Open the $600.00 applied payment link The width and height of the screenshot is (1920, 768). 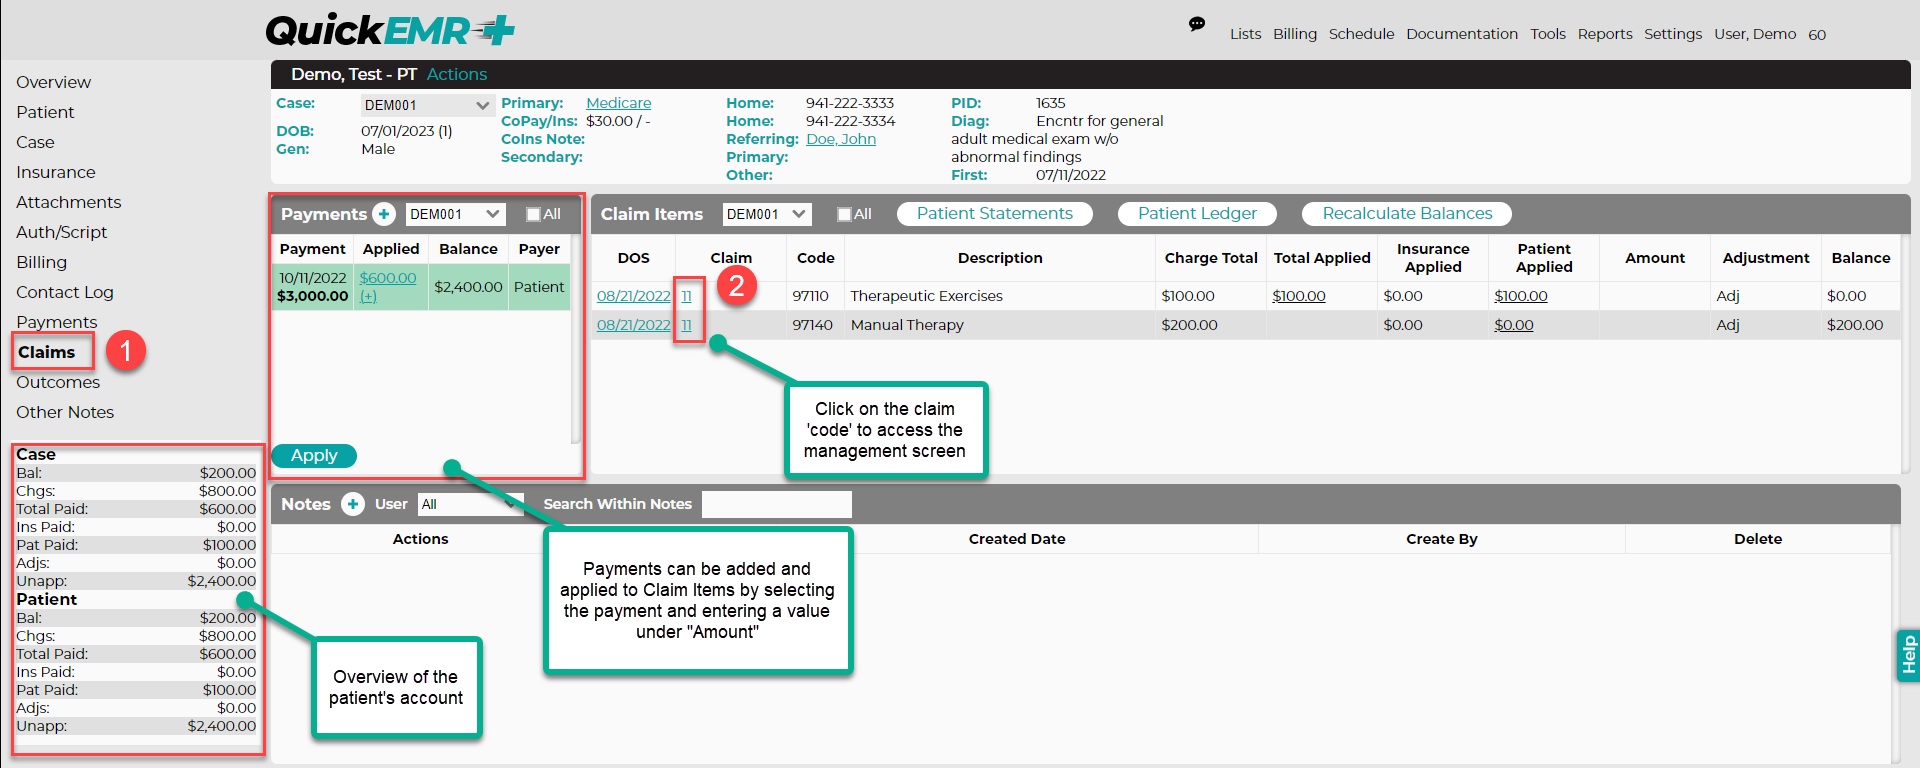[x=388, y=278]
